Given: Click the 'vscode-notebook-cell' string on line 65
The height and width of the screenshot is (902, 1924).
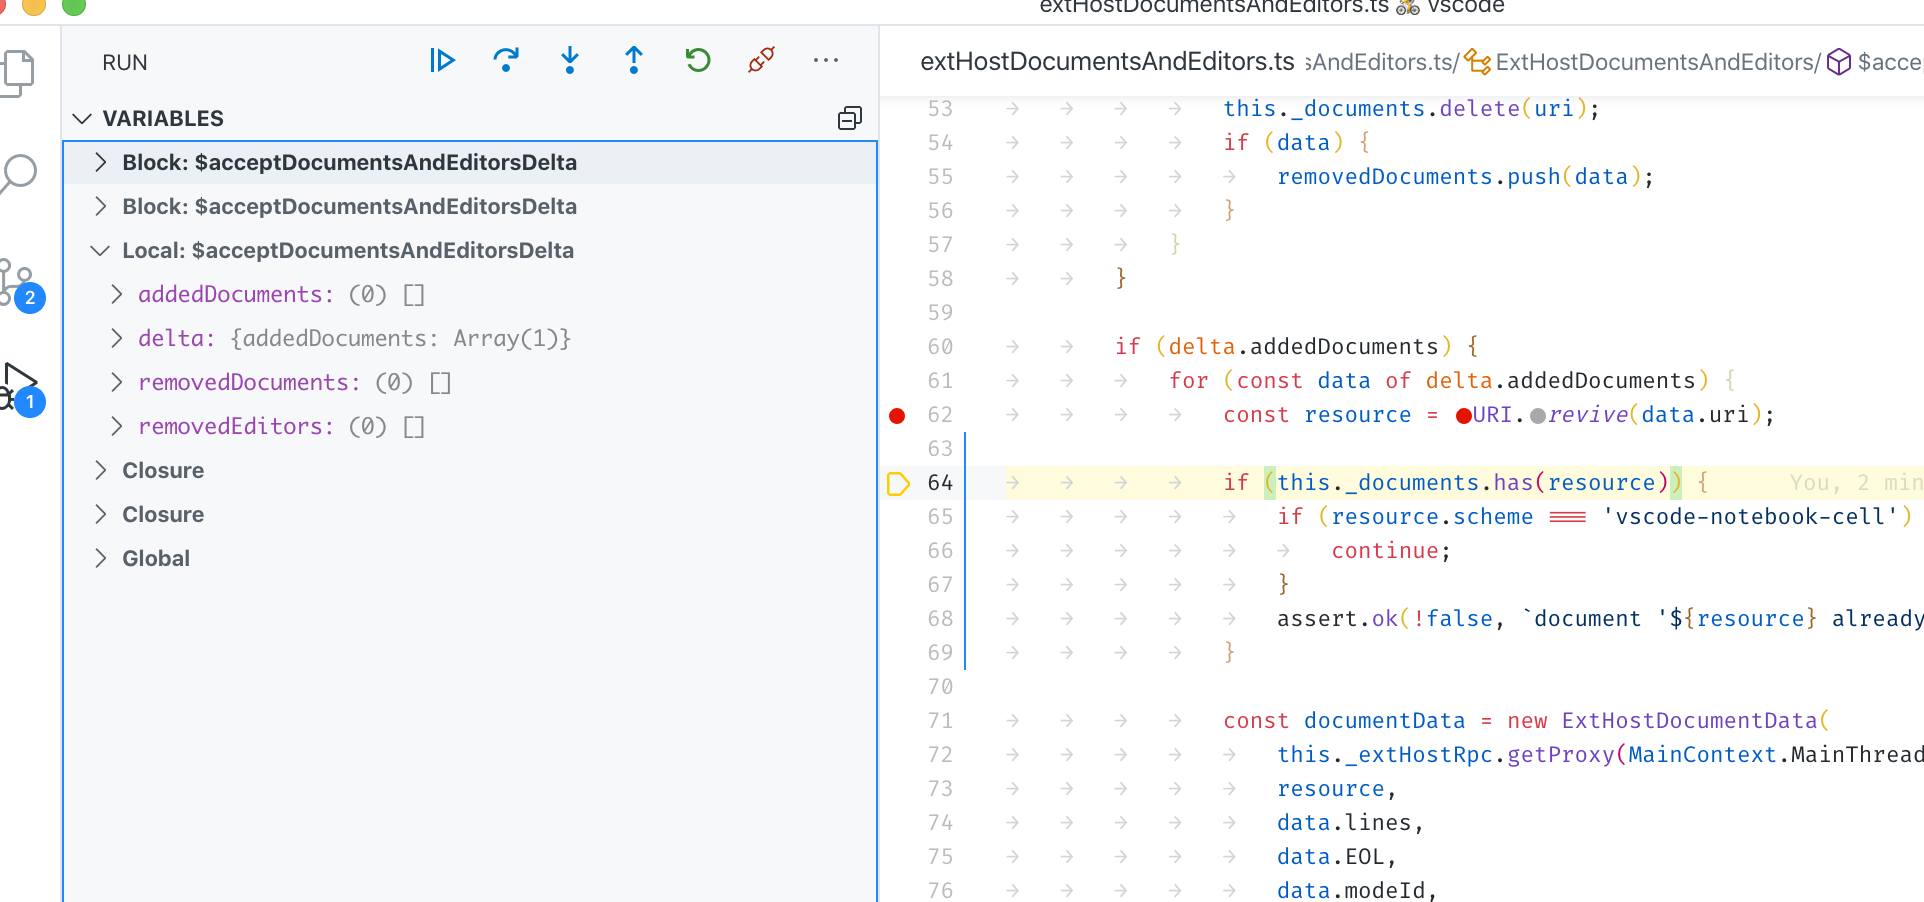Looking at the screenshot, I should click(1750, 517).
